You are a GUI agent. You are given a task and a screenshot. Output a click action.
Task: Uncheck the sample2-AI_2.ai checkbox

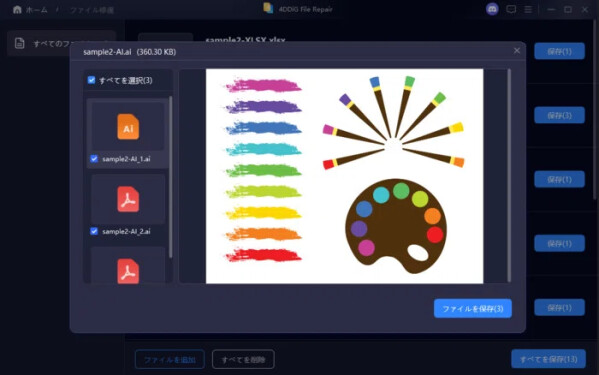94,231
